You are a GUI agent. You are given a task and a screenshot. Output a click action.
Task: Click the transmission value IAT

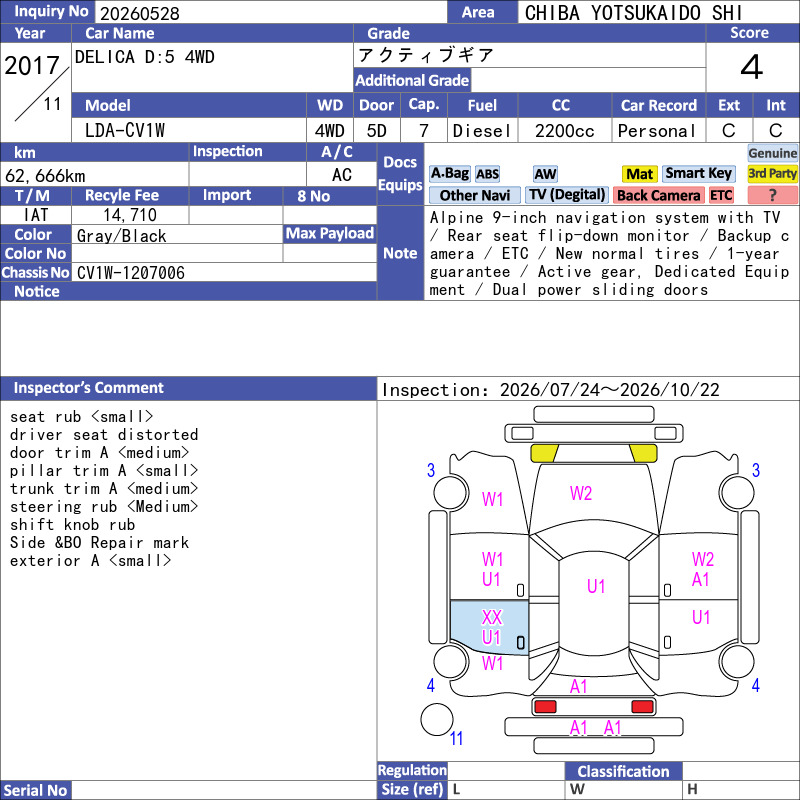pyautogui.click(x=36, y=215)
